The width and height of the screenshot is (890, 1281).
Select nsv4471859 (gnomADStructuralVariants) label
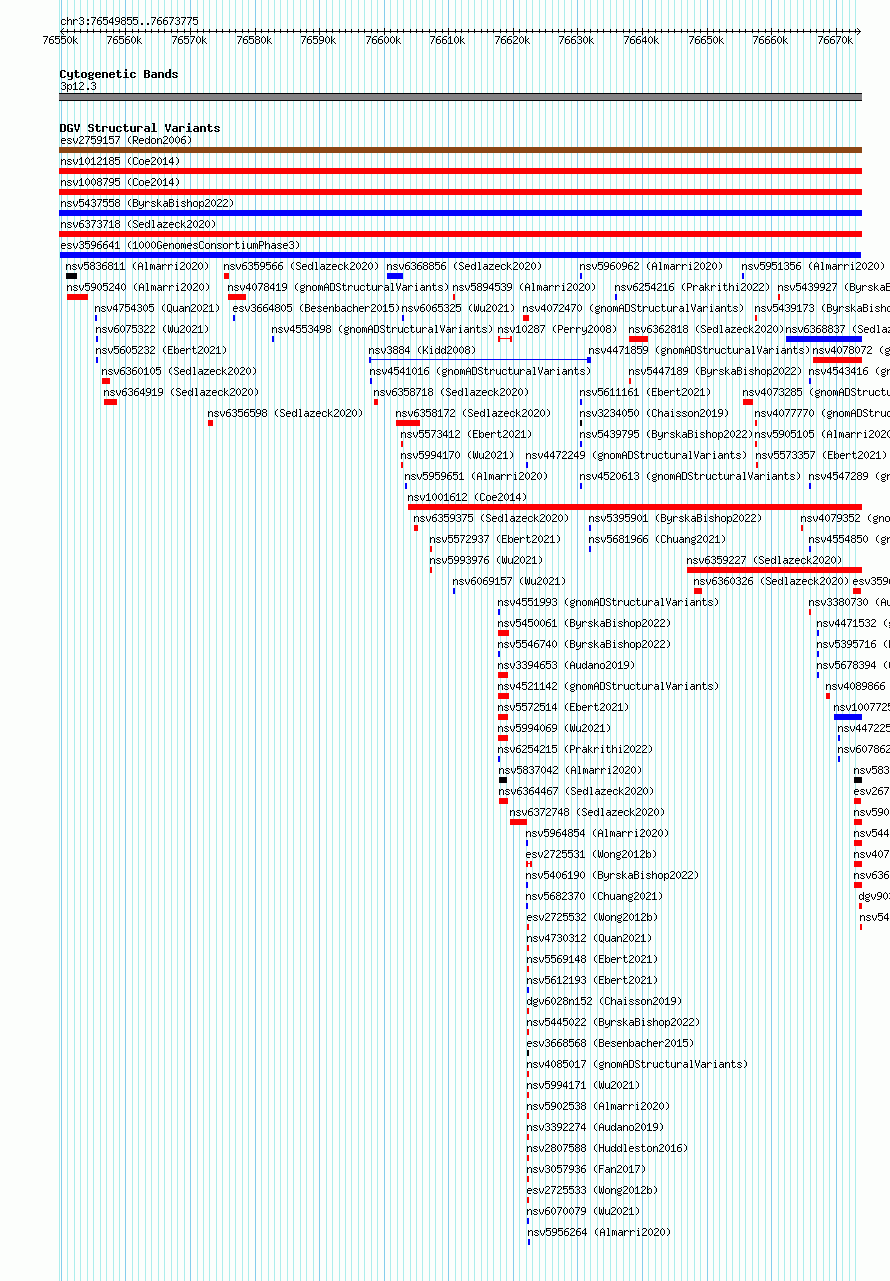[699, 350]
